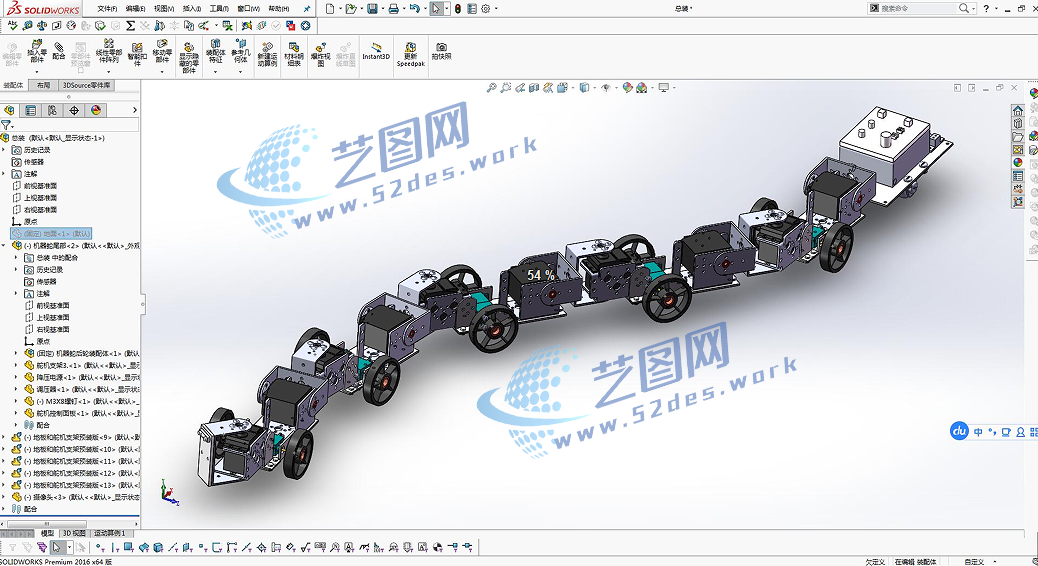The width and height of the screenshot is (1038, 566).
Task: Open the 工具(T) menu
Action: [219, 9]
